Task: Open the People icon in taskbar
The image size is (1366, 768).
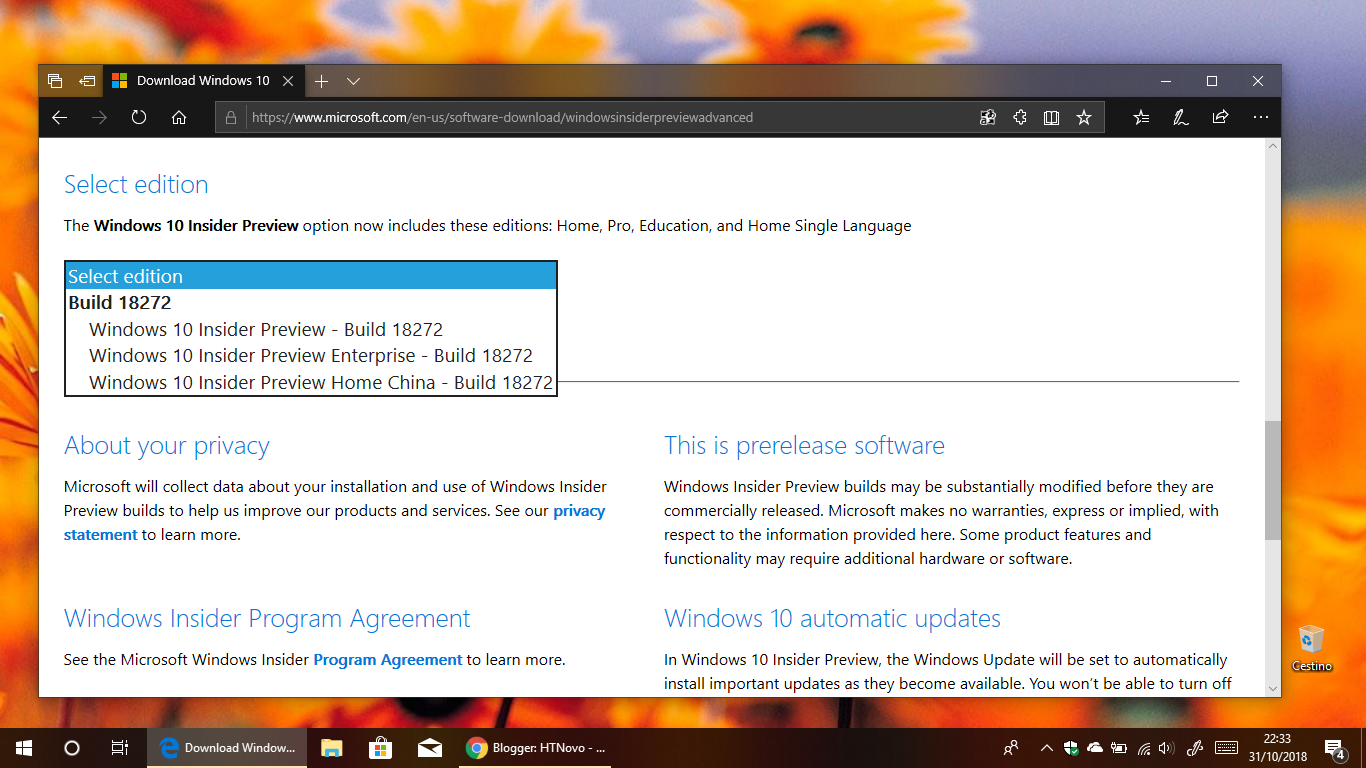Action: 1012,748
